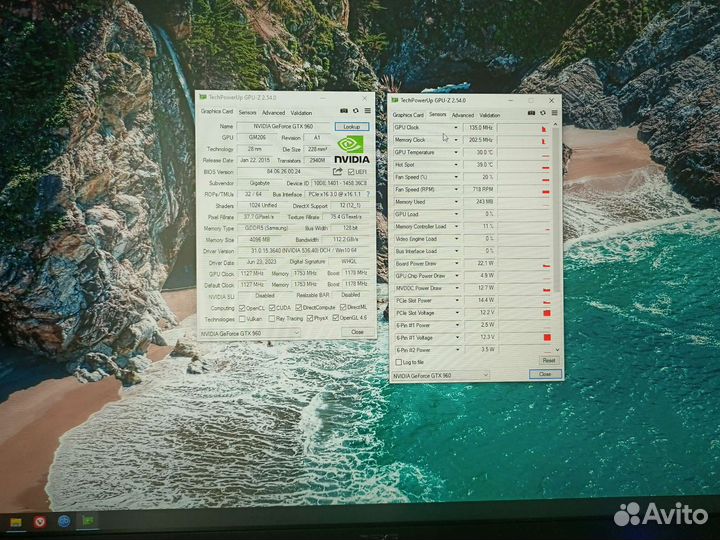Image resolution: width=720 pixels, height=540 pixels.
Task: Open GPU selector dropdown in Graphics Card window
Action: click(250, 333)
